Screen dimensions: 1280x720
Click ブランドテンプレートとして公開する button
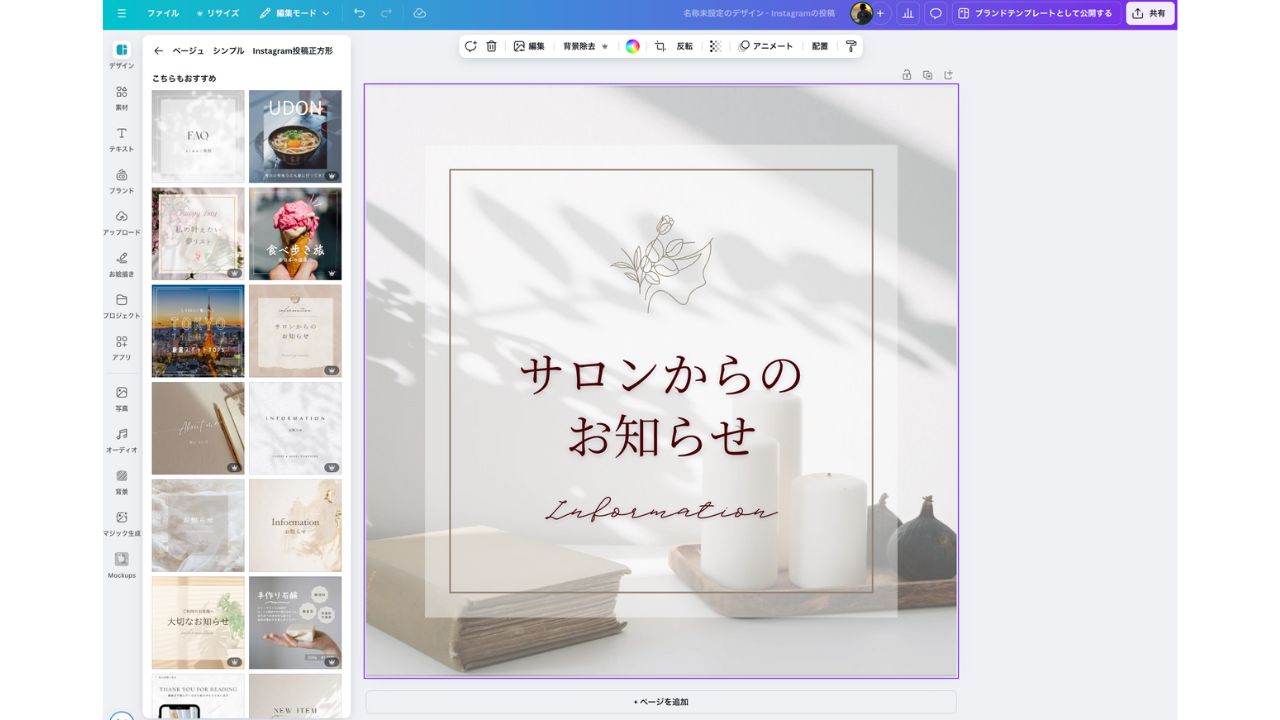1035,13
